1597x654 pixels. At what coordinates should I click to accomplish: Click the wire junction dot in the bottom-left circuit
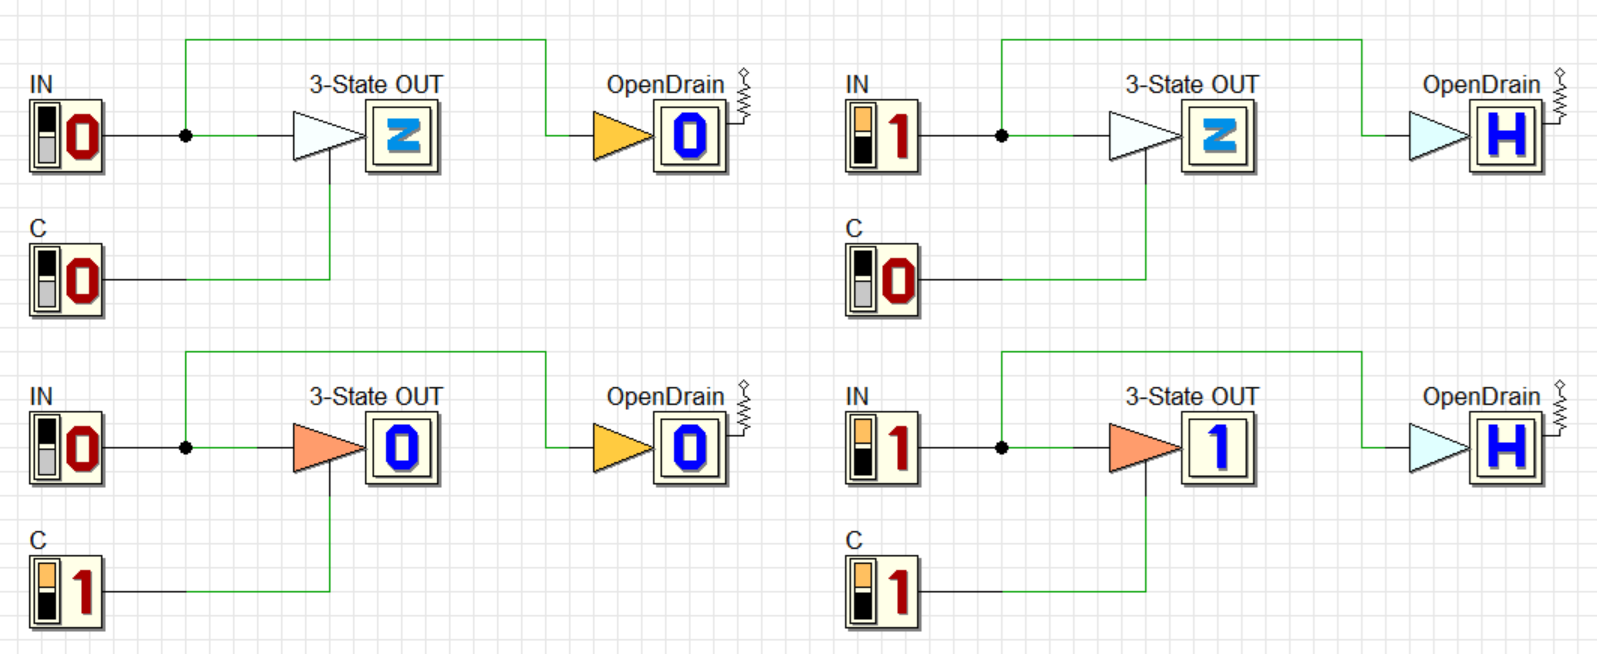click(x=186, y=448)
